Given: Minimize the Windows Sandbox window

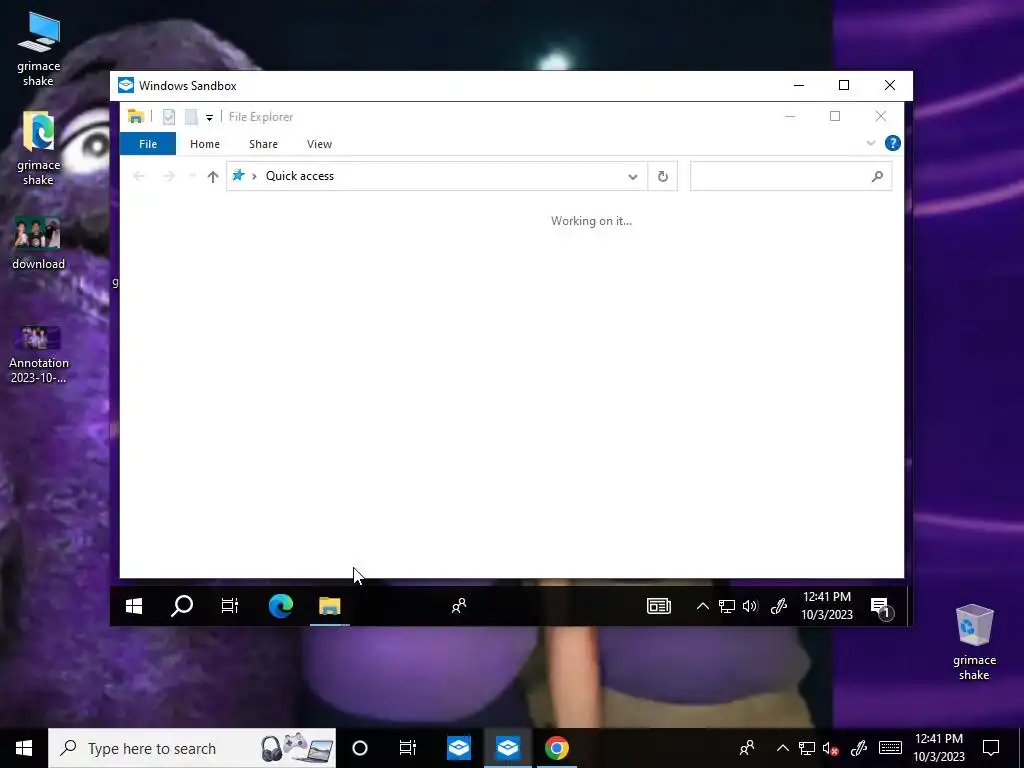Looking at the screenshot, I should click(799, 86).
